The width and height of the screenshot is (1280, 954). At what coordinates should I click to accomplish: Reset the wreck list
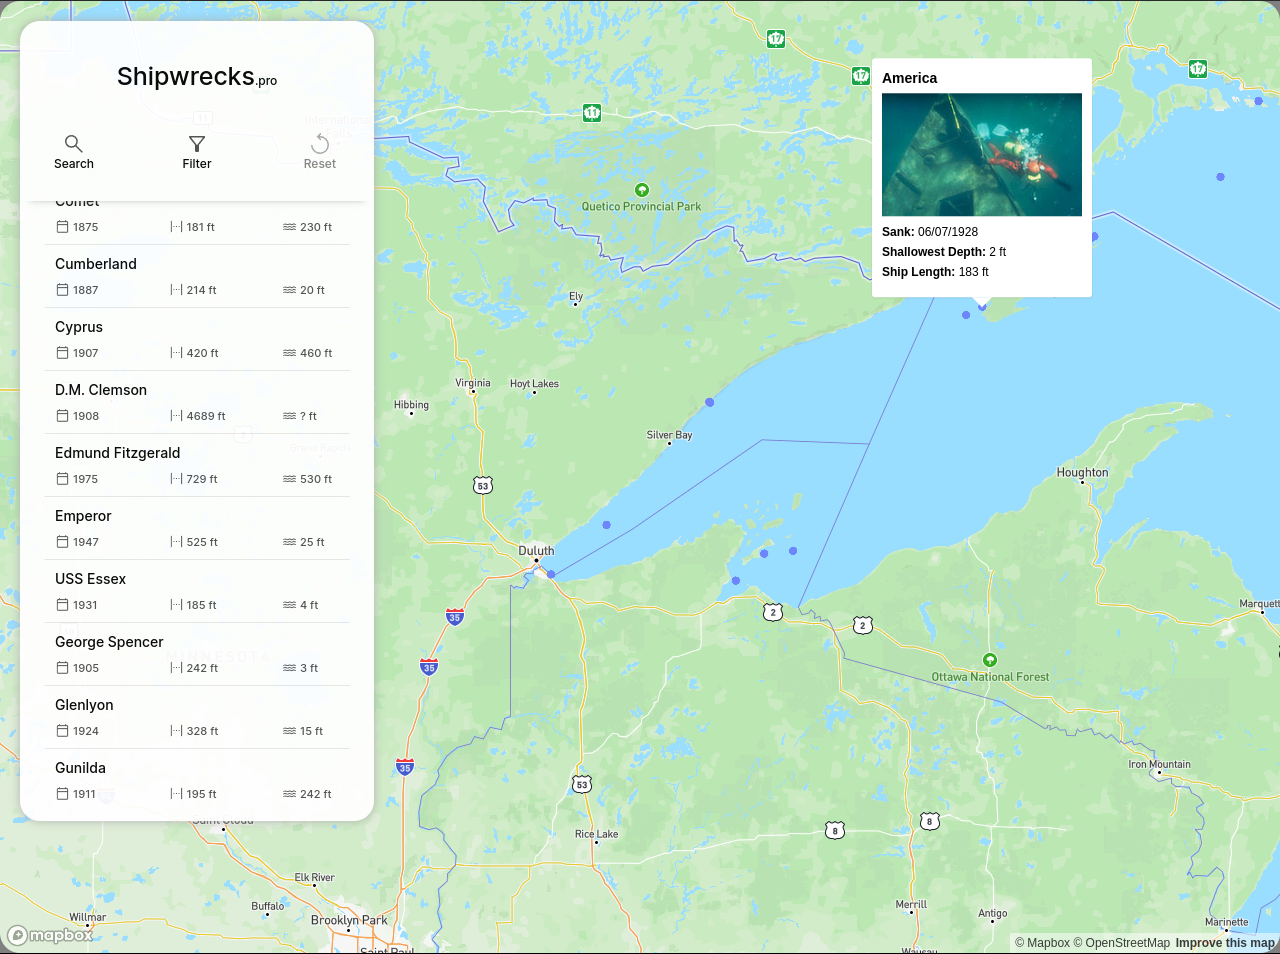point(320,152)
